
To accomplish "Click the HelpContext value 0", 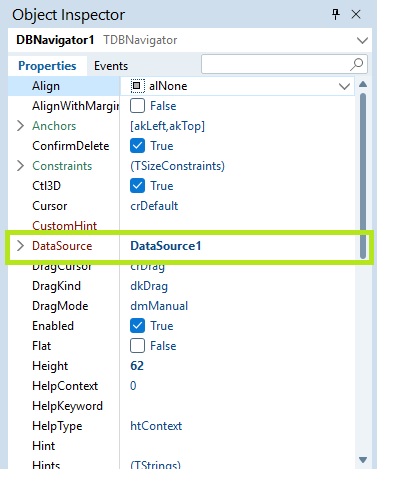I will [x=133, y=386].
